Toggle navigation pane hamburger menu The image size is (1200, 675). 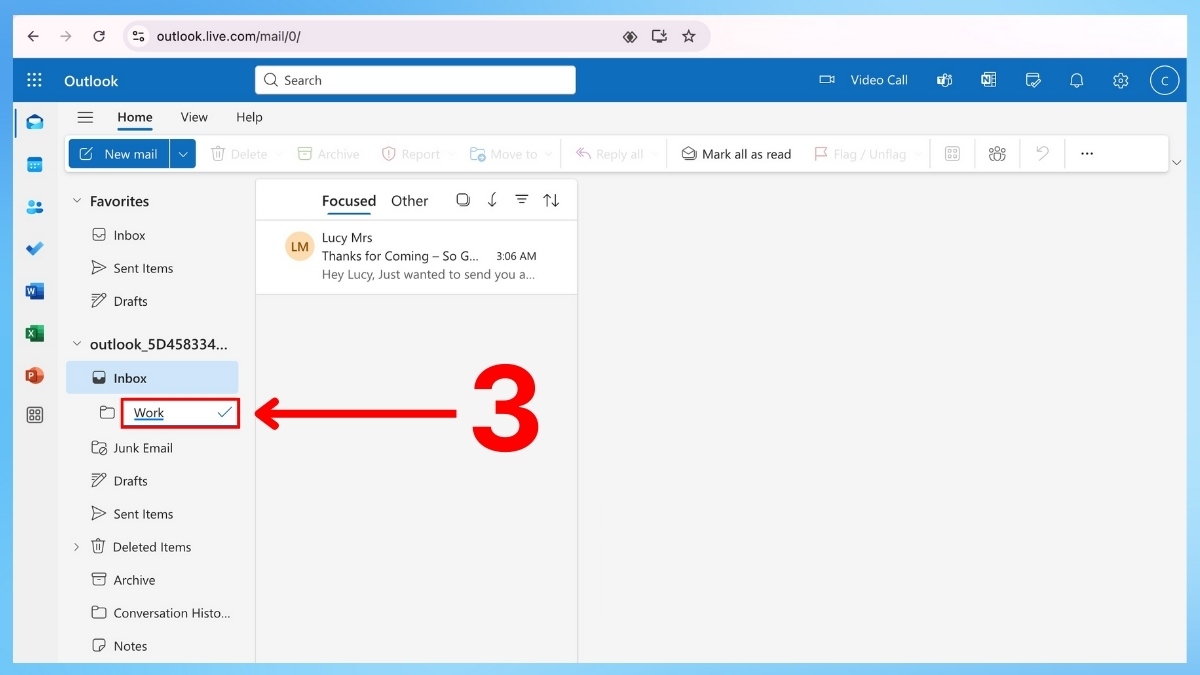click(x=85, y=117)
